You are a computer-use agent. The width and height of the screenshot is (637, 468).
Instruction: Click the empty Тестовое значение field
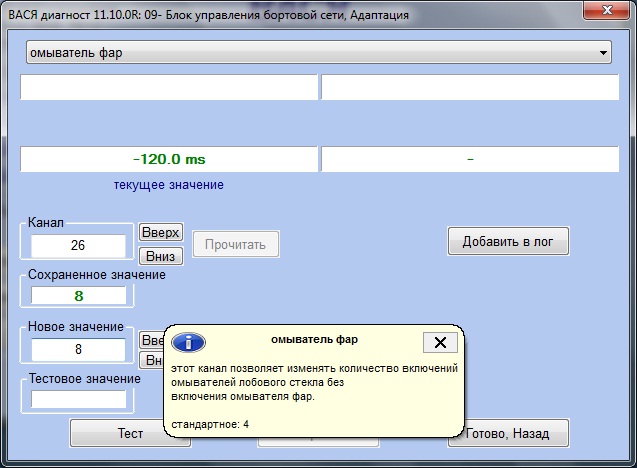point(78,399)
